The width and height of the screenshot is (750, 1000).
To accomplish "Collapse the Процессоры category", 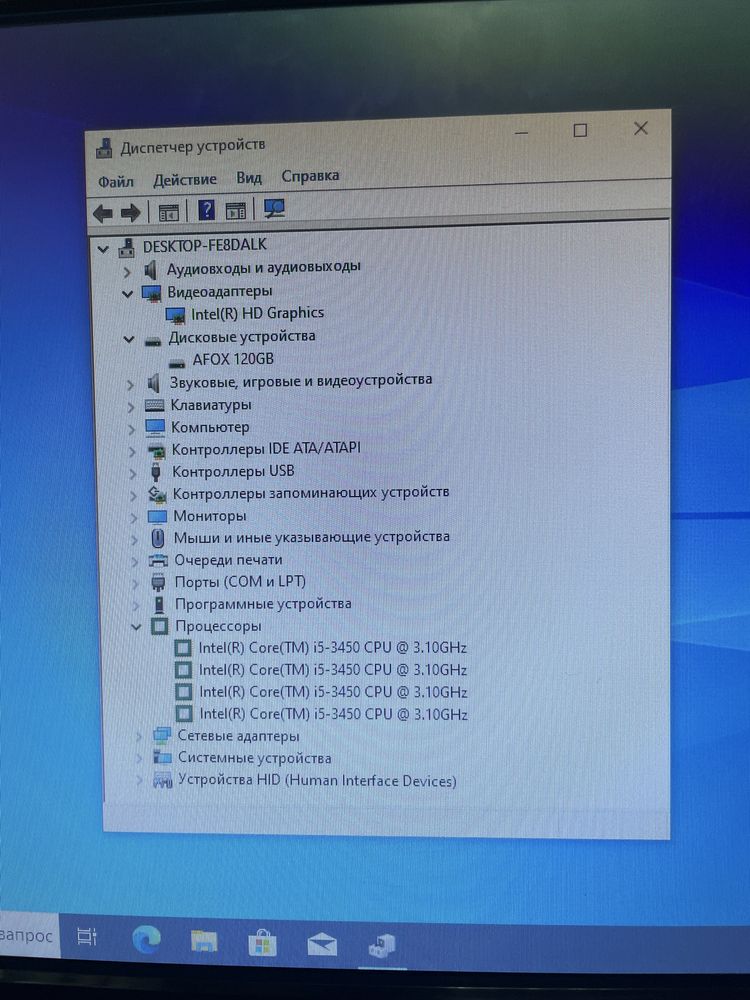I will coord(136,628).
